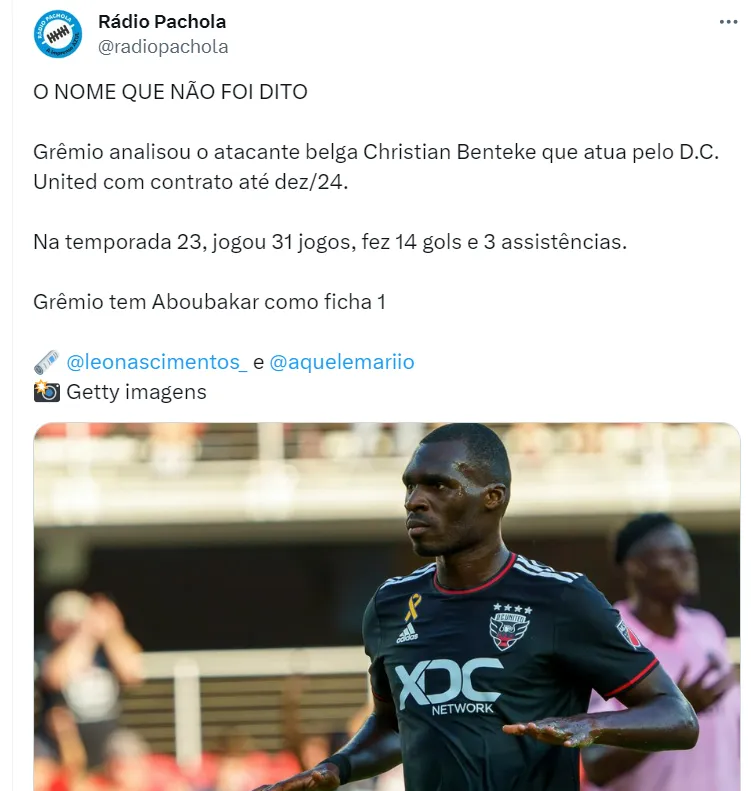Open the attached player photo
The image size is (751, 791).
(387, 606)
